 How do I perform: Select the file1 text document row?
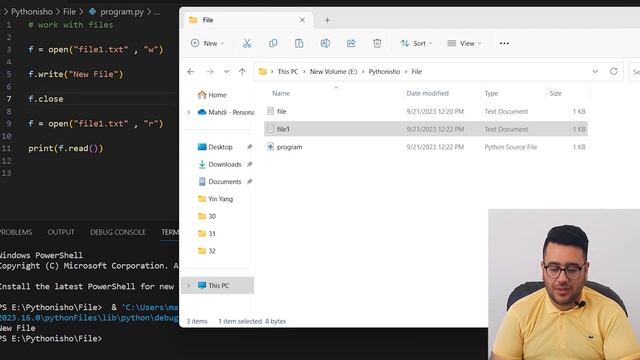[x=426, y=129]
